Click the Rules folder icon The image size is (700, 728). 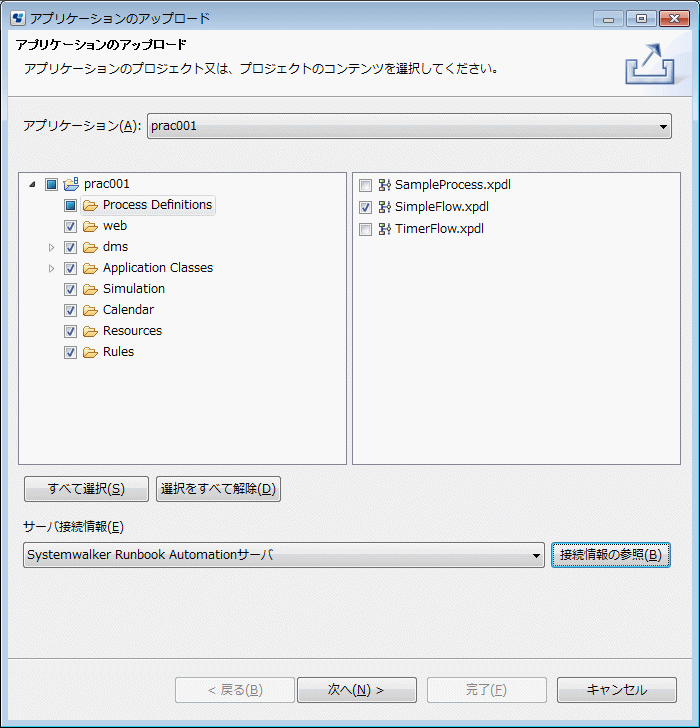pyautogui.click(x=90, y=352)
